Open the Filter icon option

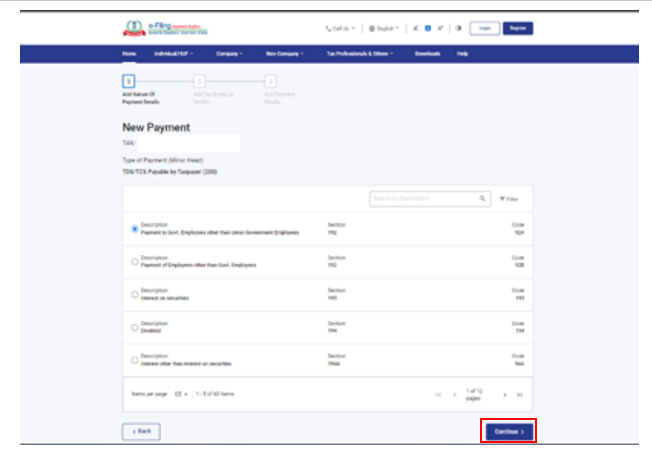click(x=509, y=199)
